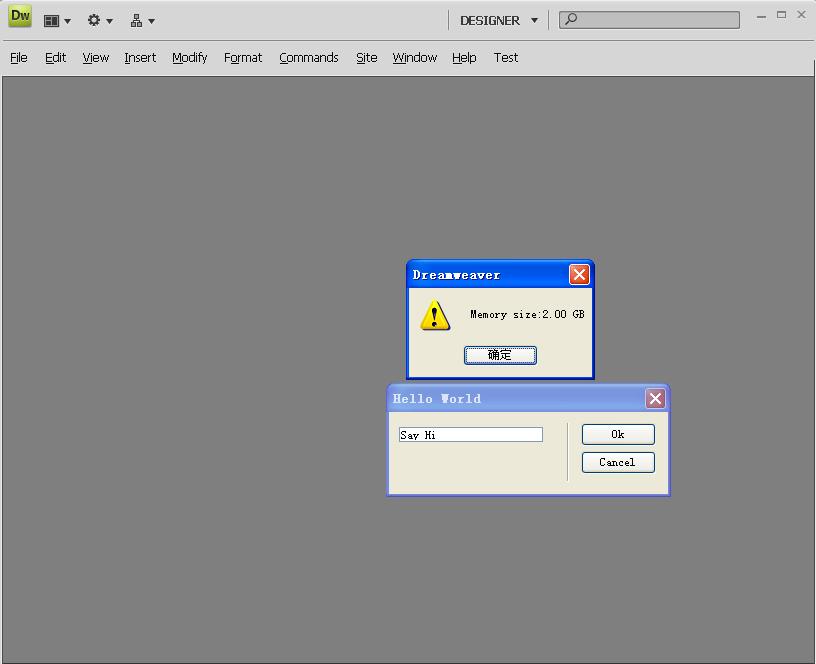Image resolution: width=816 pixels, height=664 pixels.
Task: Open the Modify menu
Action: (189, 58)
